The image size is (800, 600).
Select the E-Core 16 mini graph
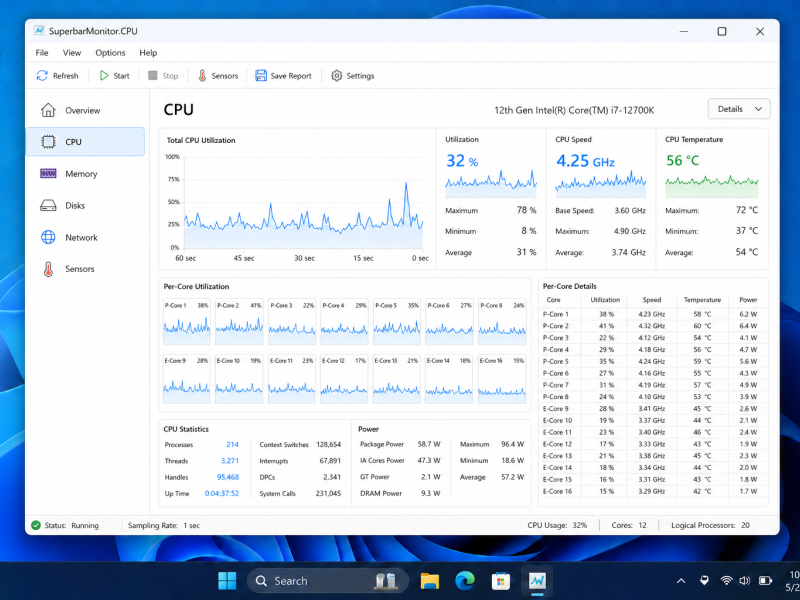pos(502,379)
